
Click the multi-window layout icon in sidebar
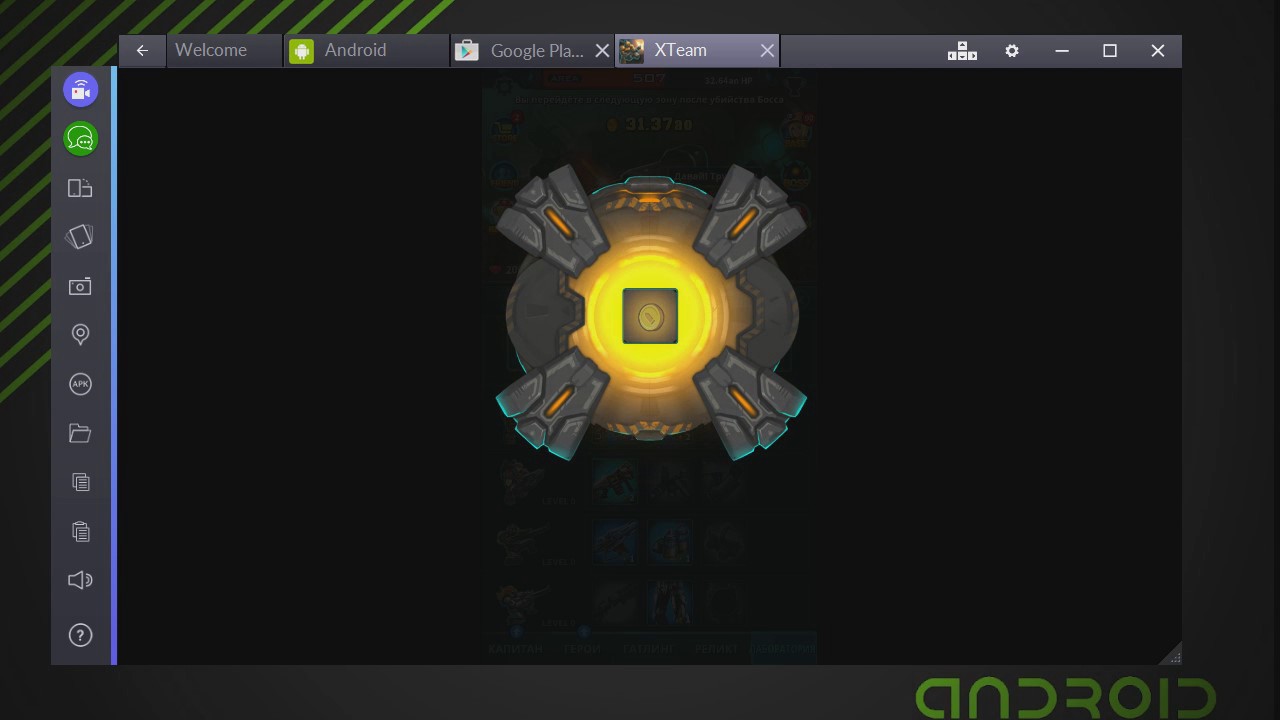[x=80, y=188]
